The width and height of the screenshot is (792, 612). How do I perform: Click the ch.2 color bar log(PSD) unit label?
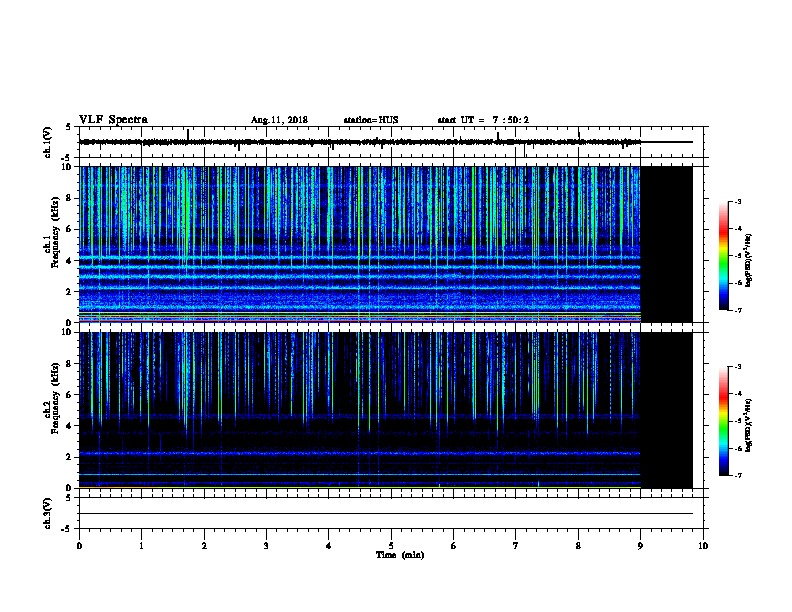[748, 425]
